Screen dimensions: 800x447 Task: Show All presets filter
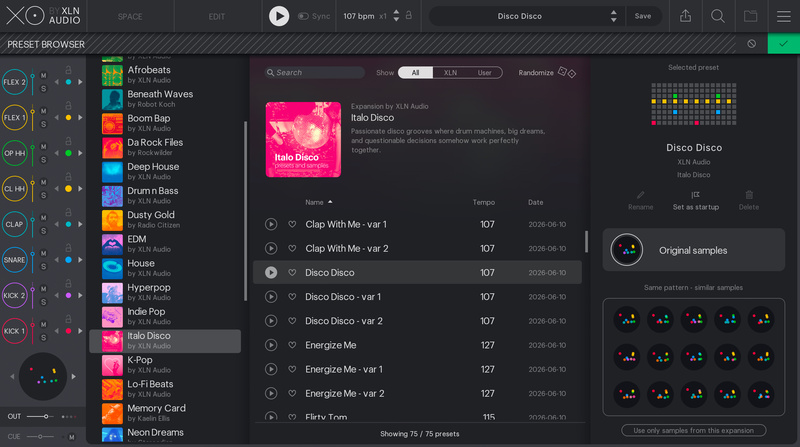pyautogui.click(x=415, y=72)
